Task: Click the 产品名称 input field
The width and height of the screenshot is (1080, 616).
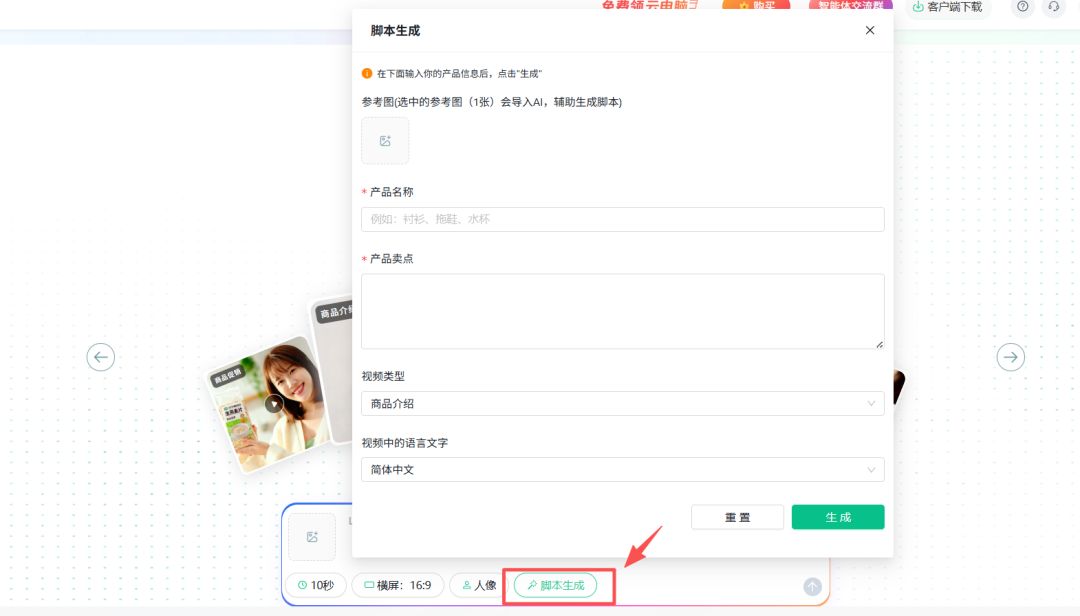Action: 622,219
